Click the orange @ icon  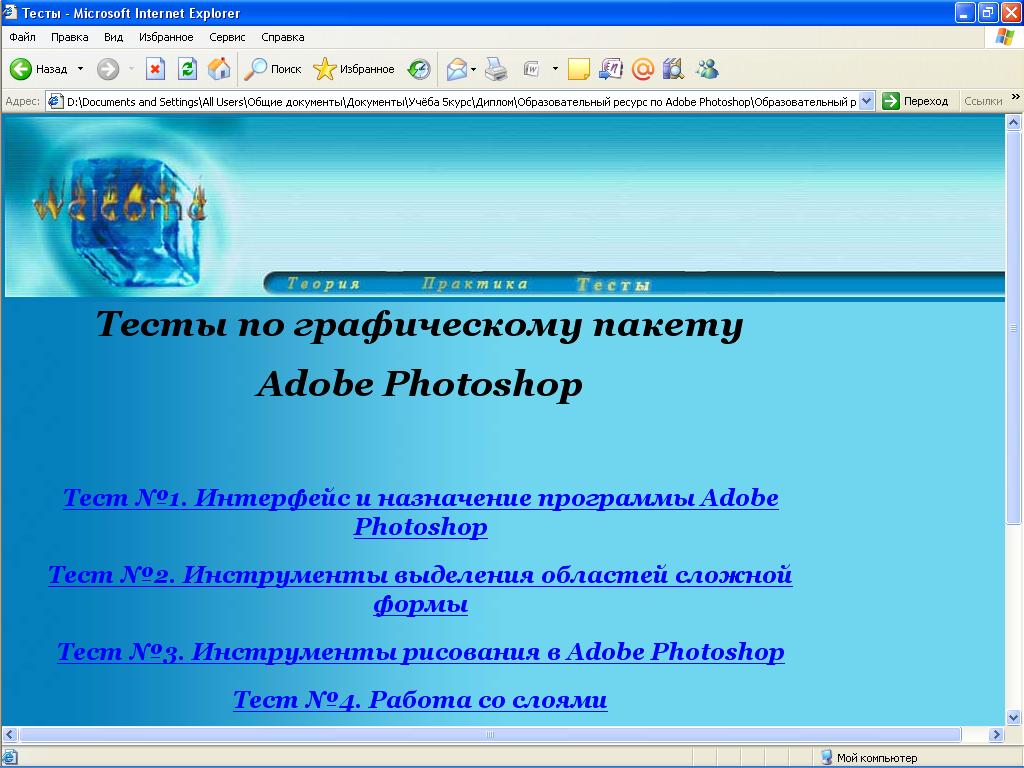coord(643,69)
